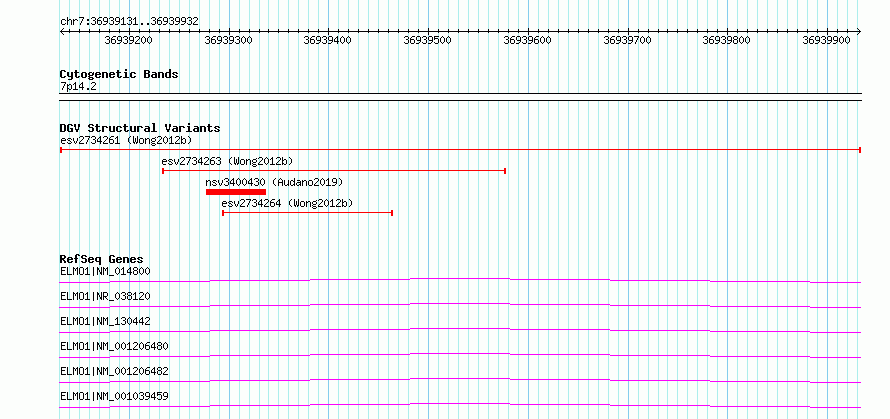Open variant esv2734264 (Wong2012b) label

coord(287,203)
